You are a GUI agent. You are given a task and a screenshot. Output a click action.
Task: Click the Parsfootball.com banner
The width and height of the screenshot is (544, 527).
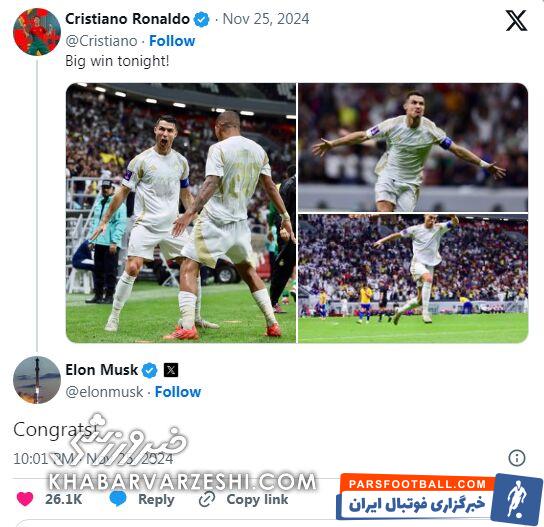click(x=439, y=497)
